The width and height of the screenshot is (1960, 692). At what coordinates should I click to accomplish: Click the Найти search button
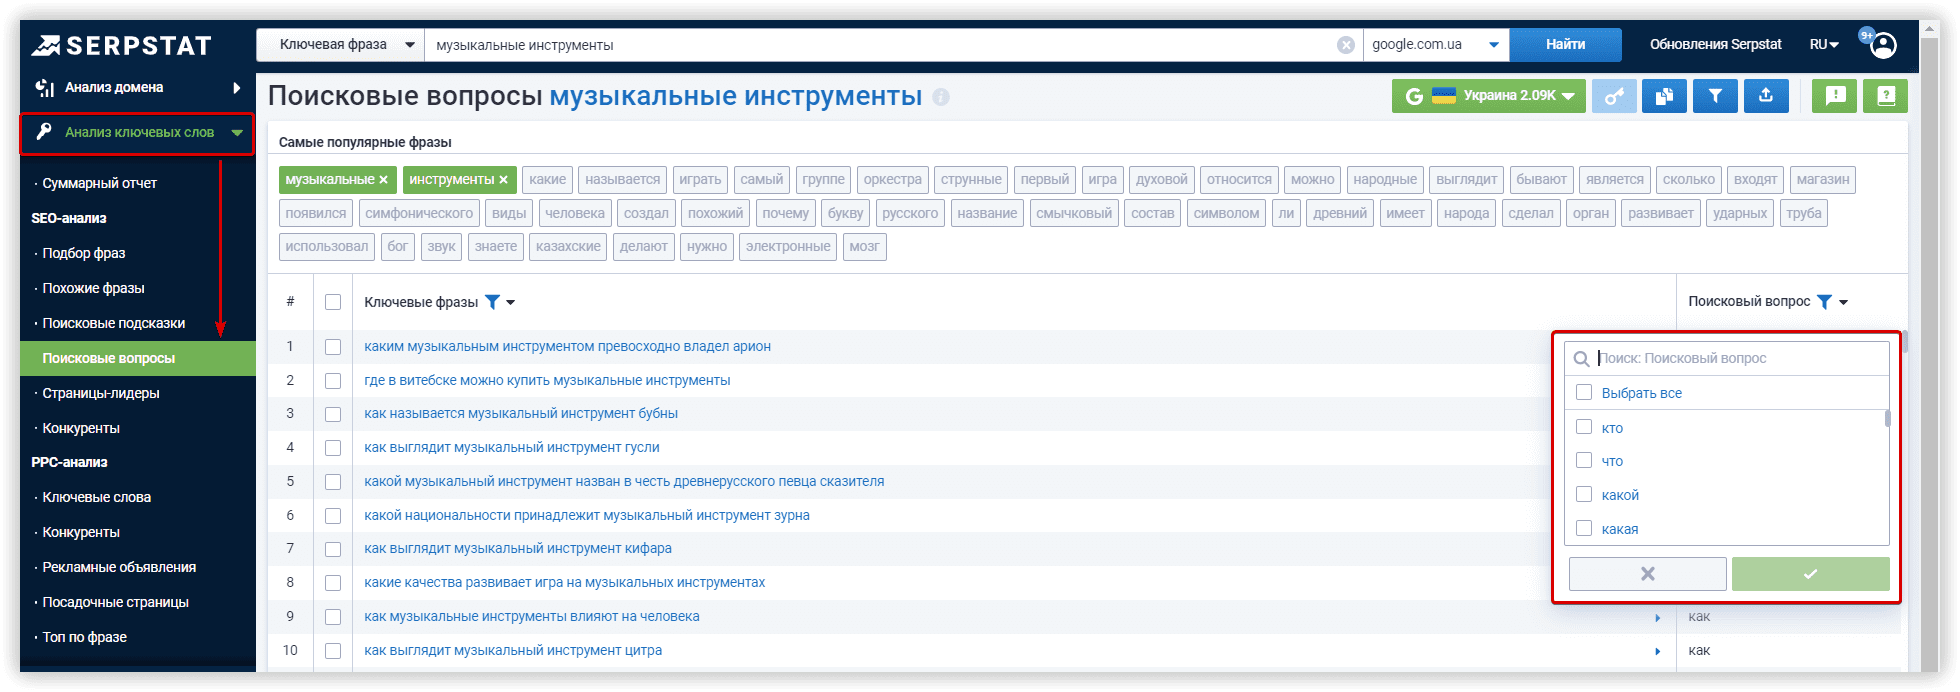pyautogui.click(x=1566, y=45)
